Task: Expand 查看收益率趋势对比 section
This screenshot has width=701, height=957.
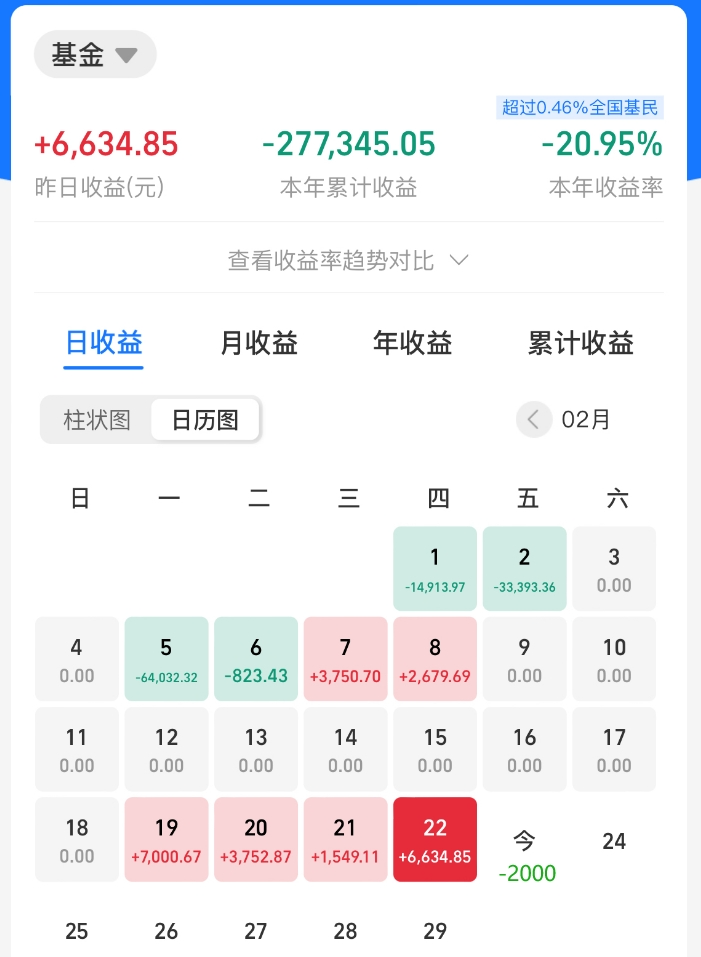Action: pos(348,261)
